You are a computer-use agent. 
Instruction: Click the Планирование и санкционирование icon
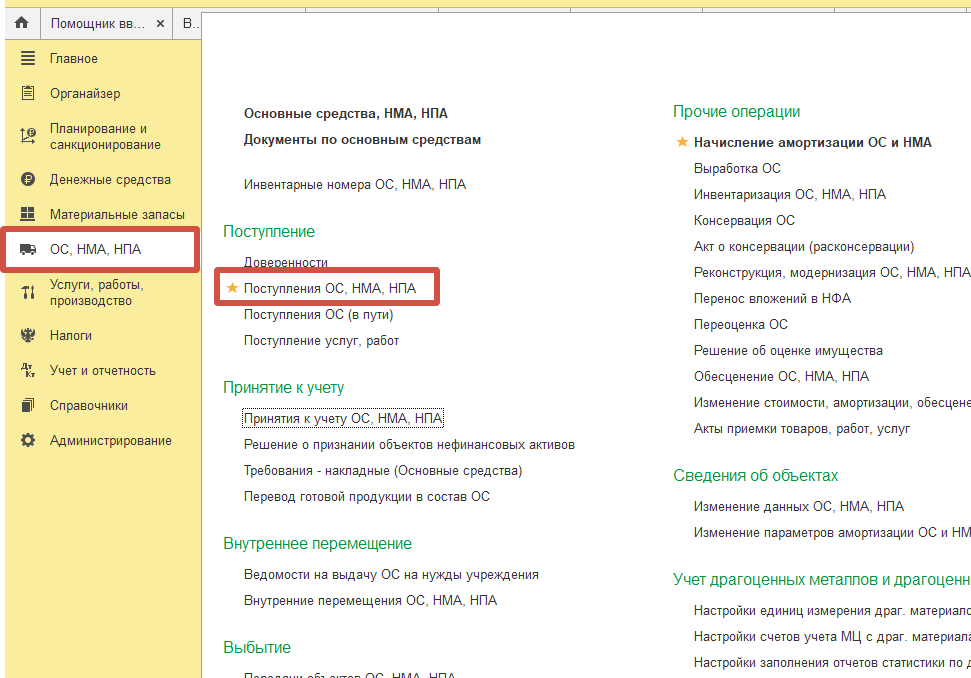click(28, 136)
